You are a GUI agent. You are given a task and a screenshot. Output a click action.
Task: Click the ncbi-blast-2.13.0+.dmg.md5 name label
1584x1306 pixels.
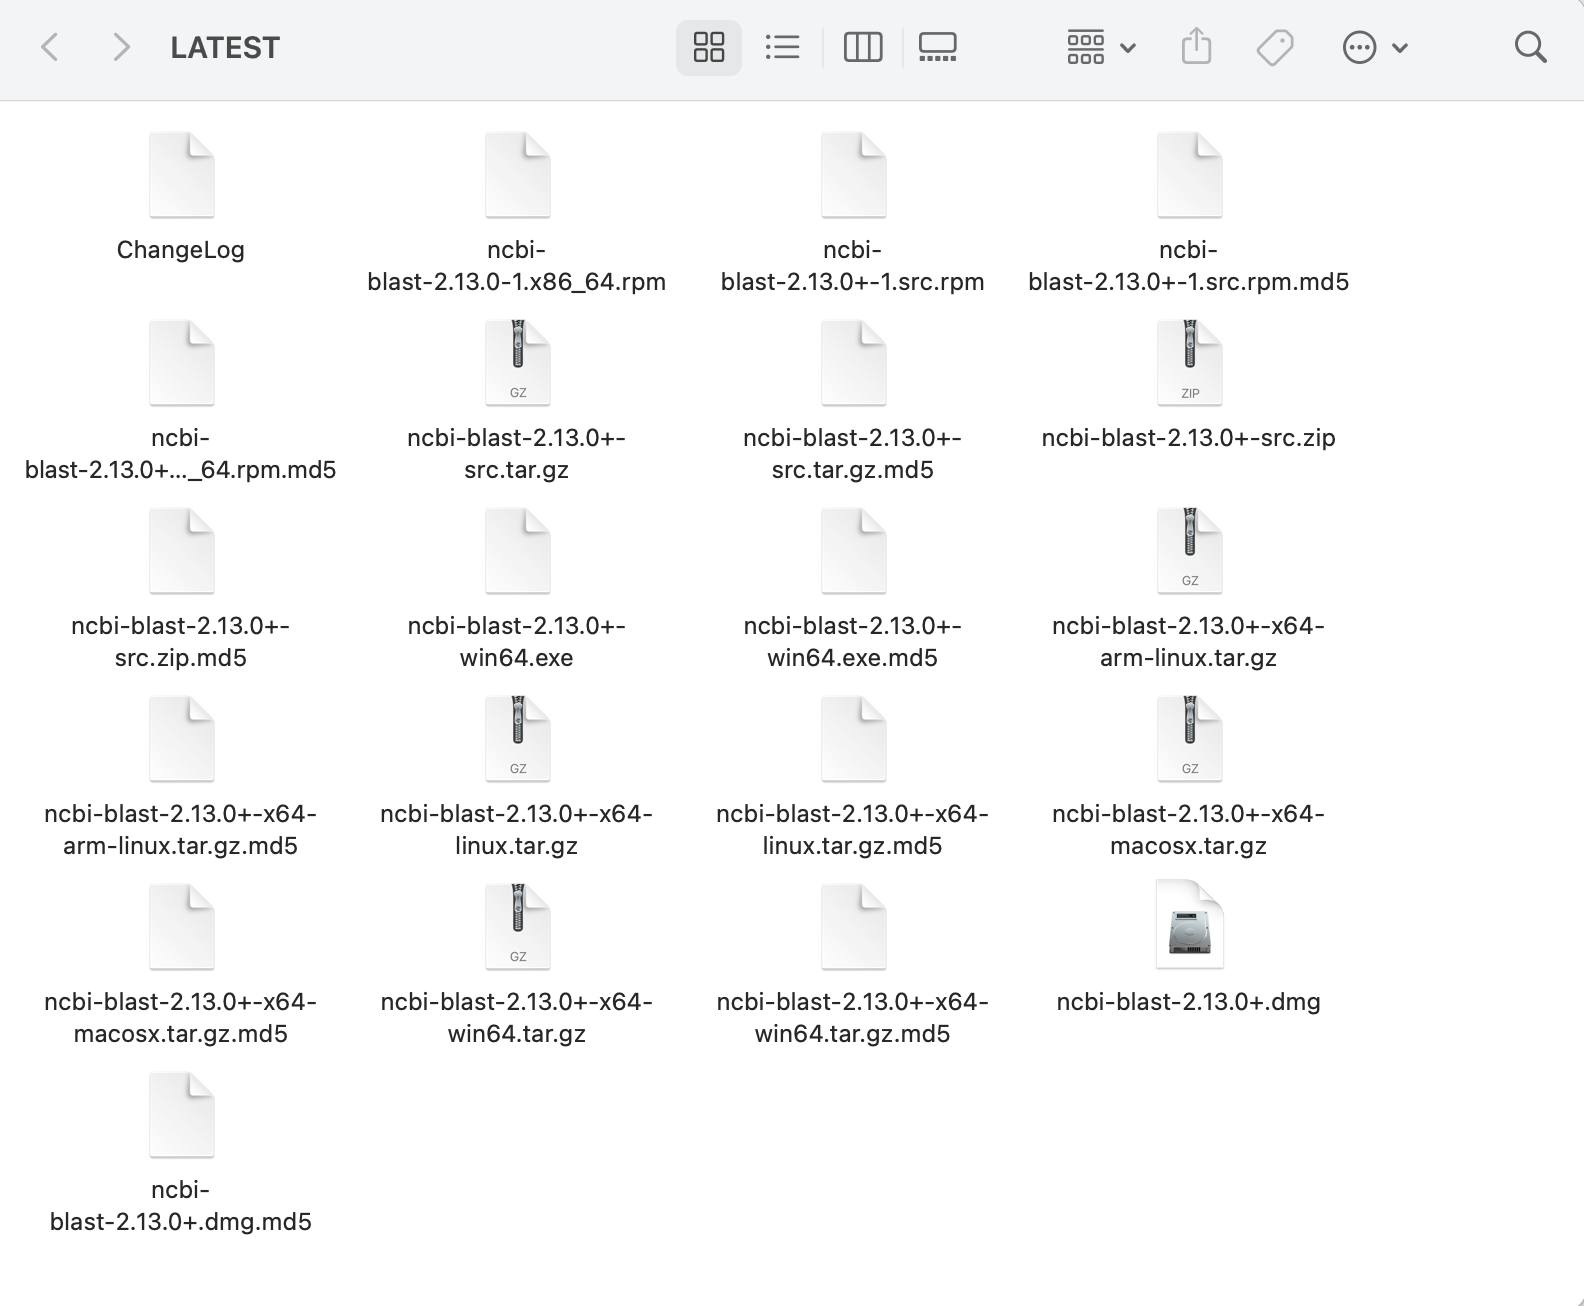[181, 1206]
